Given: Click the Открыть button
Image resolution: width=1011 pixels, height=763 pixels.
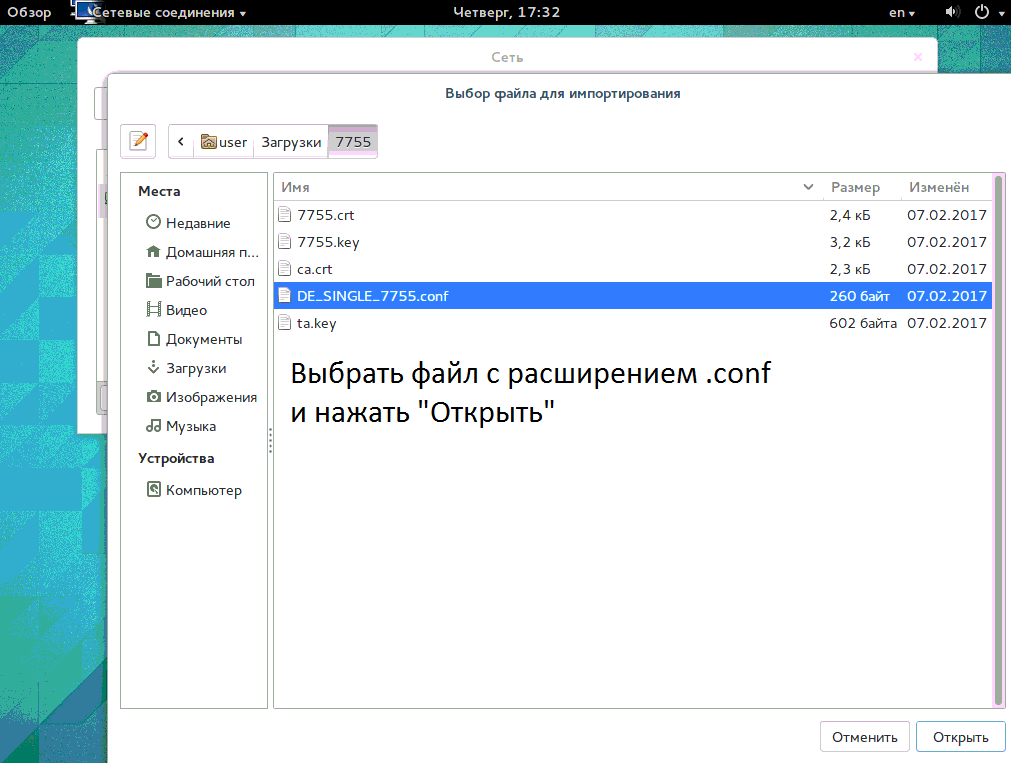Looking at the screenshot, I should point(960,737).
